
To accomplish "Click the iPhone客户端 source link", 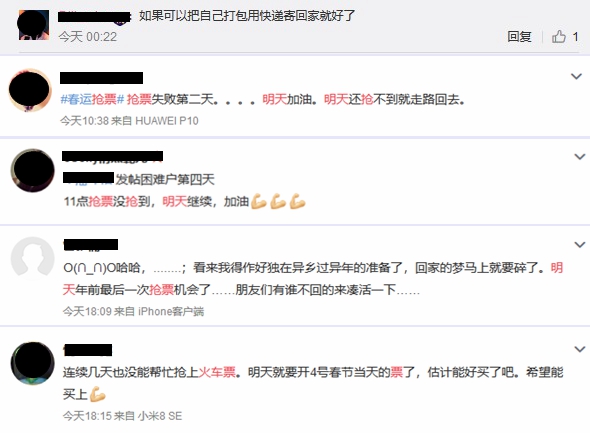I will [x=171, y=311].
